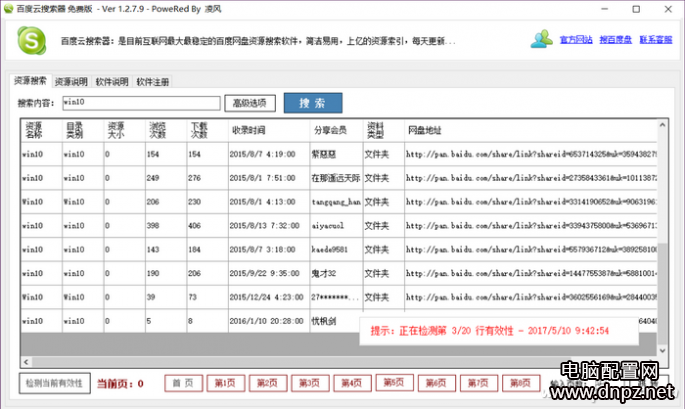Click the scroll up arrow of the results table
685x409 pixels.
click(662, 125)
